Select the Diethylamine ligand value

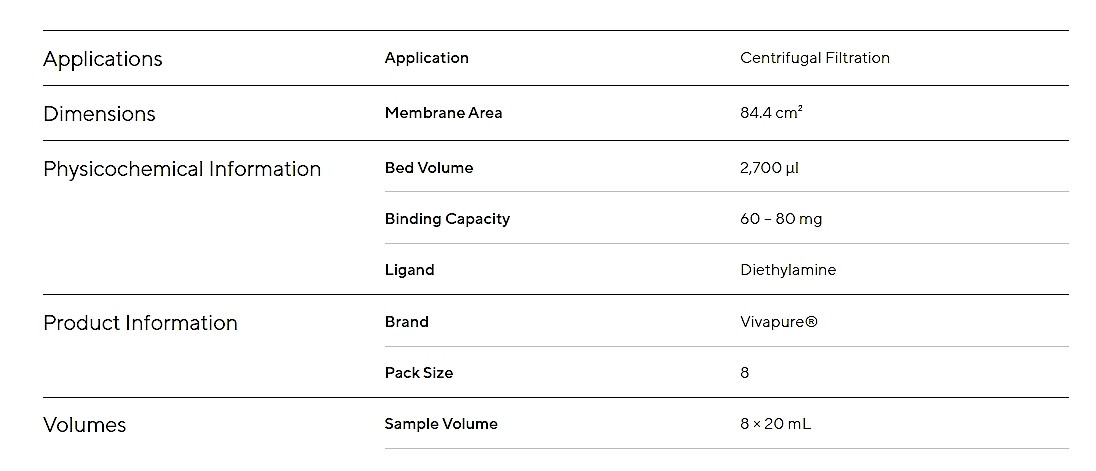click(x=788, y=270)
